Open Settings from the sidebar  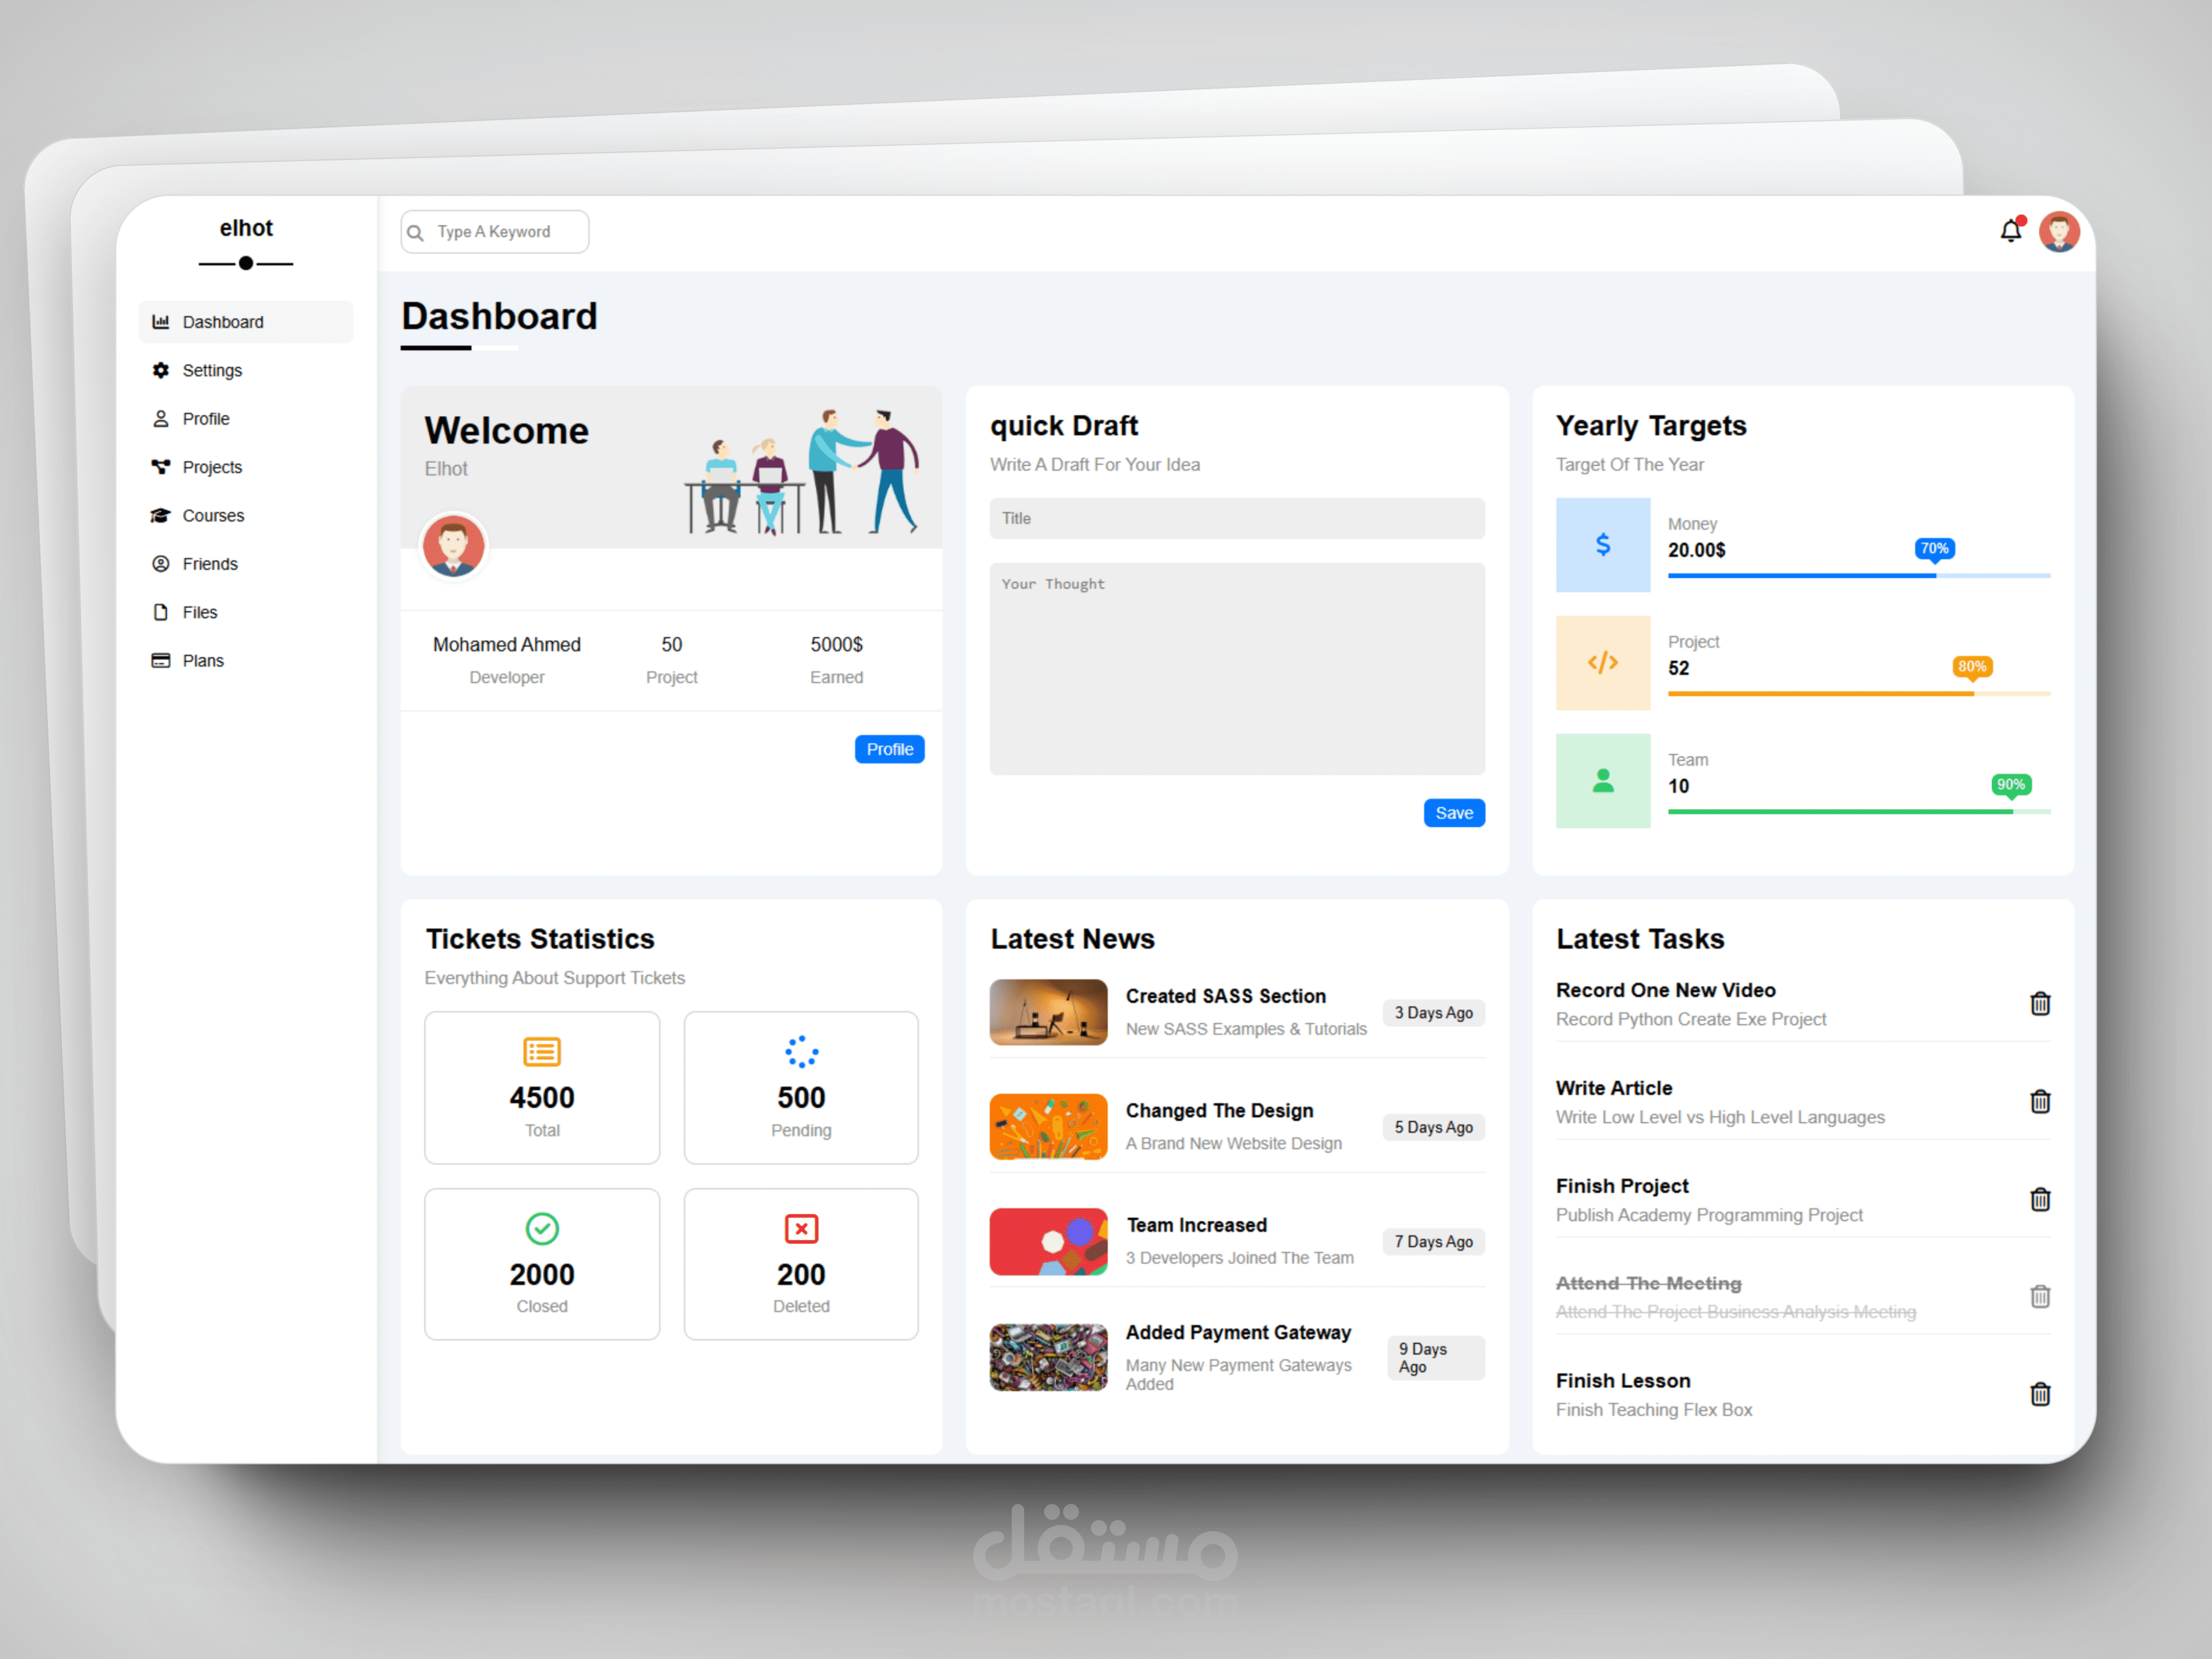(212, 370)
